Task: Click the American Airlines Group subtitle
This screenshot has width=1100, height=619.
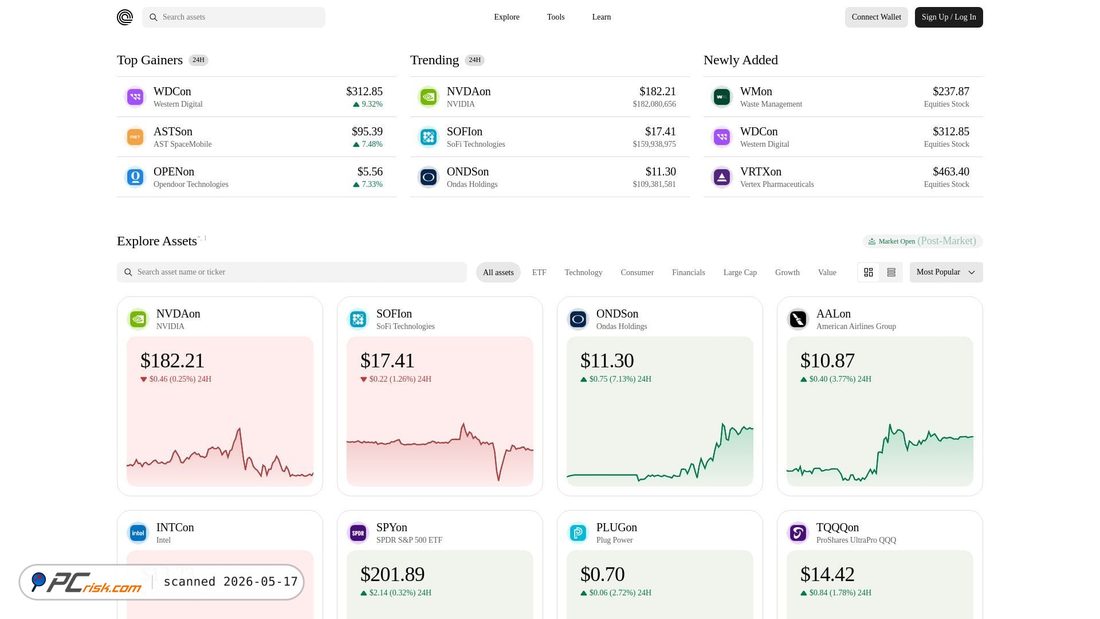Action: click(856, 326)
